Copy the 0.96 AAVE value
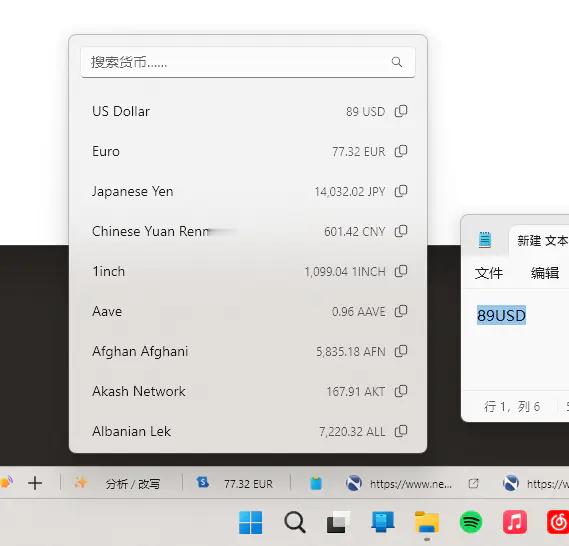This screenshot has height=546, width=569. [401, 311]
